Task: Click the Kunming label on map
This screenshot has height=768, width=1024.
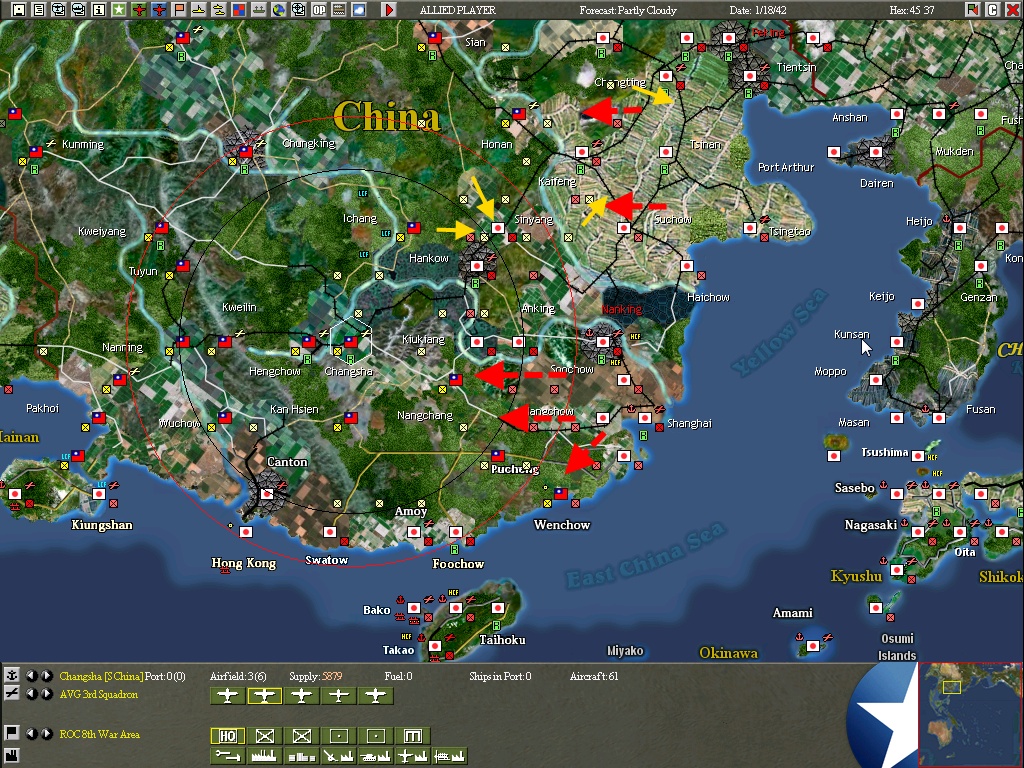Action: (x=82, y=144)
